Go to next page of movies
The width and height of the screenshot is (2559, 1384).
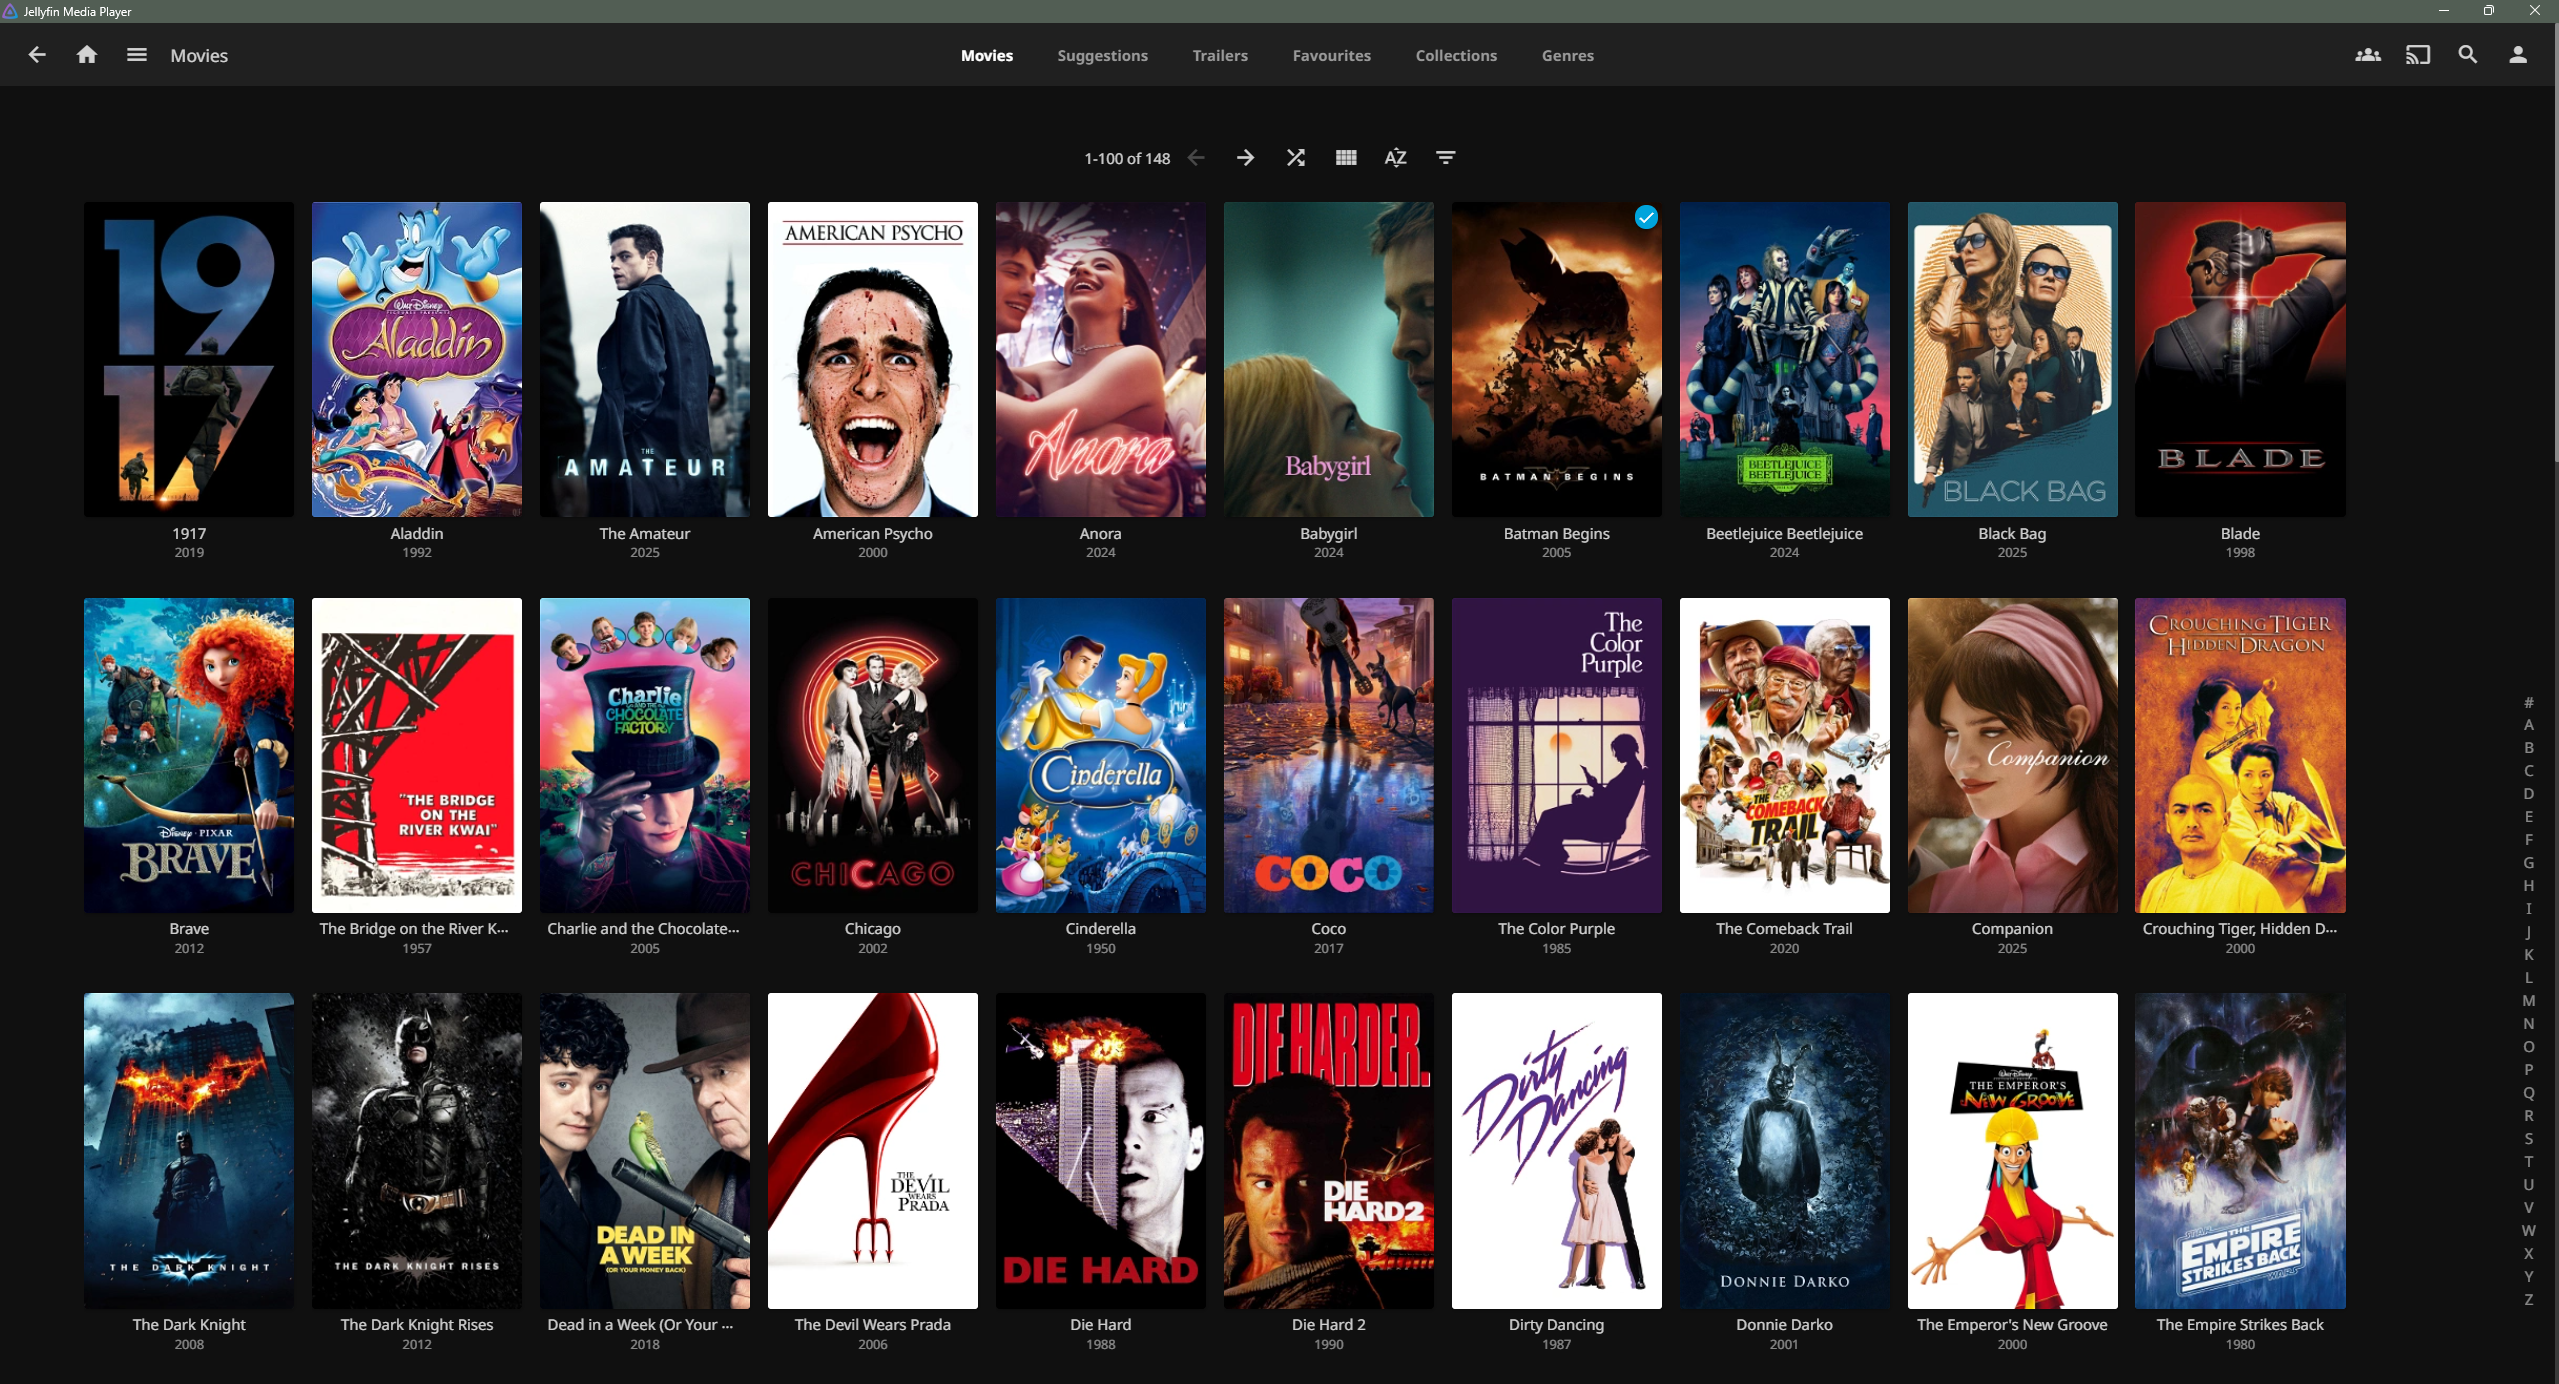(1245, 157)
